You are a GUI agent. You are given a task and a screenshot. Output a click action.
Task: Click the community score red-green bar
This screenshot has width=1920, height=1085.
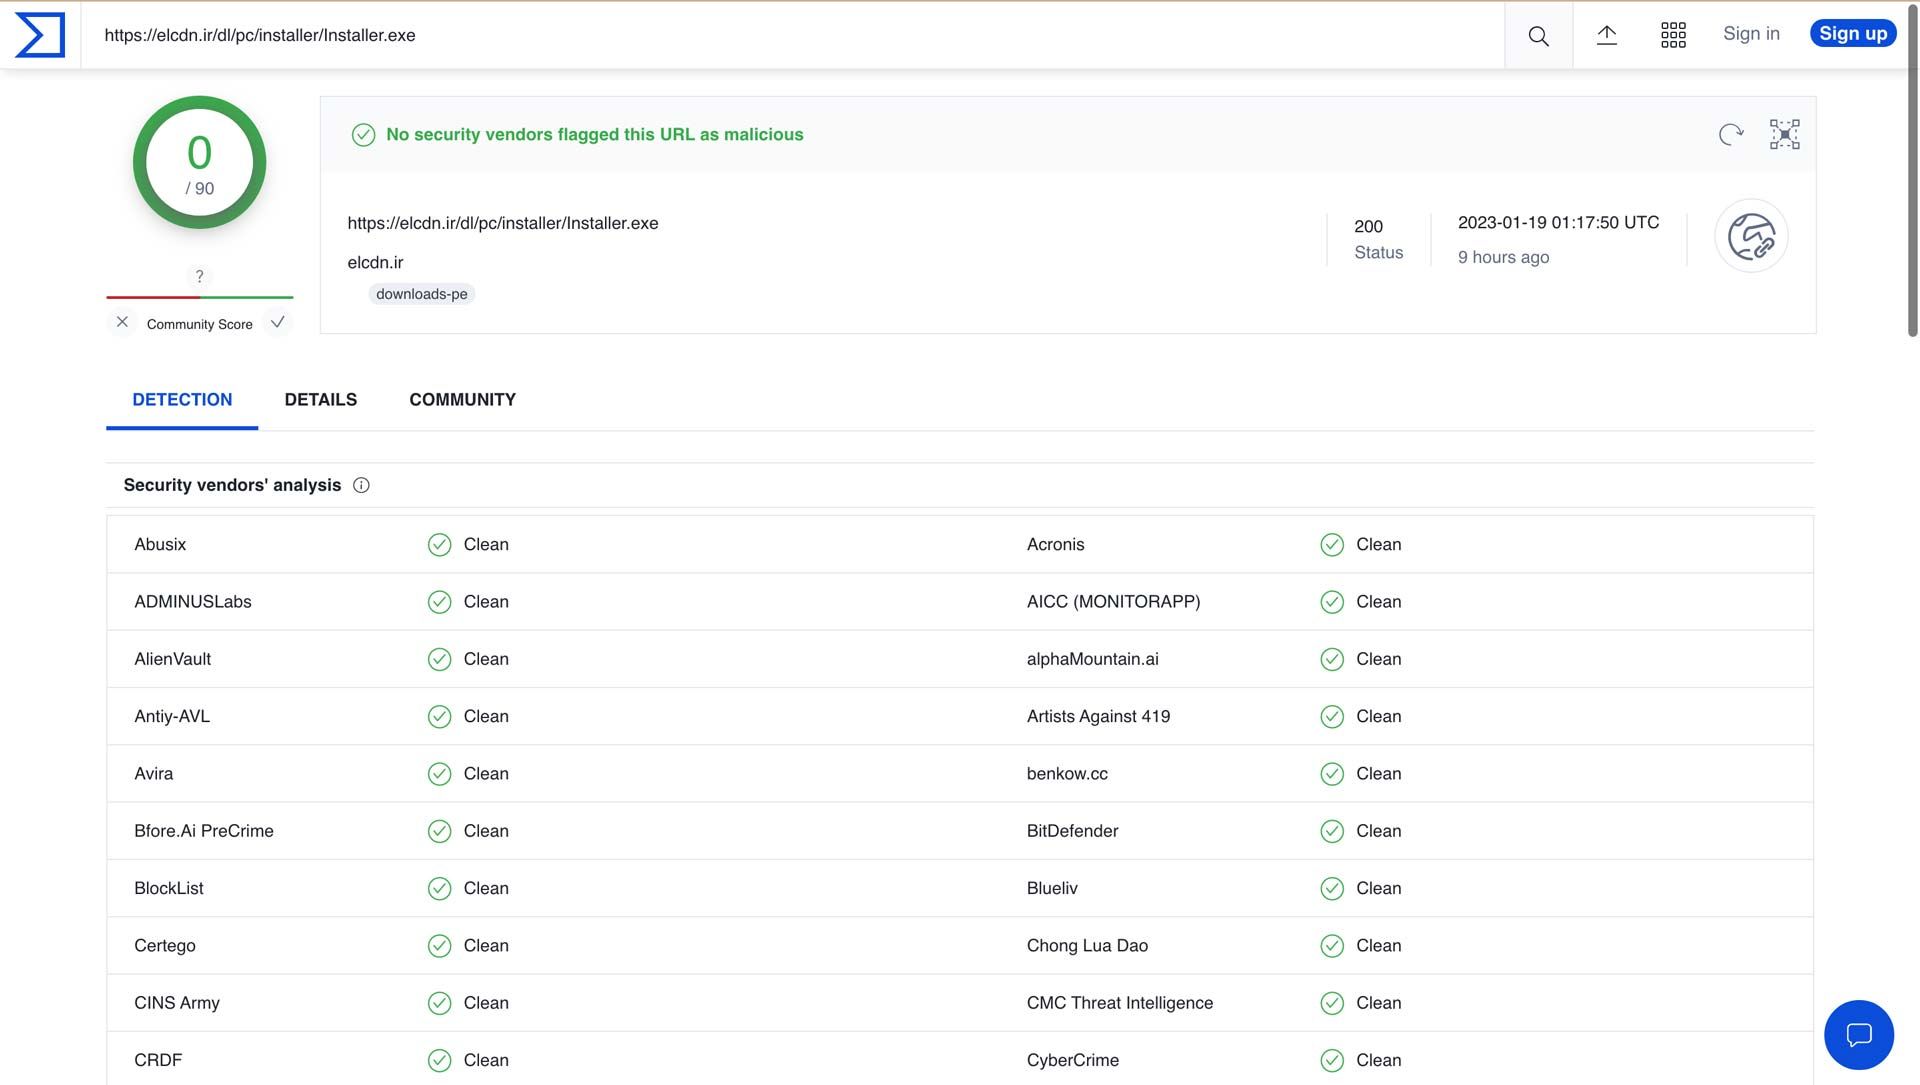[x=200, y=297]
